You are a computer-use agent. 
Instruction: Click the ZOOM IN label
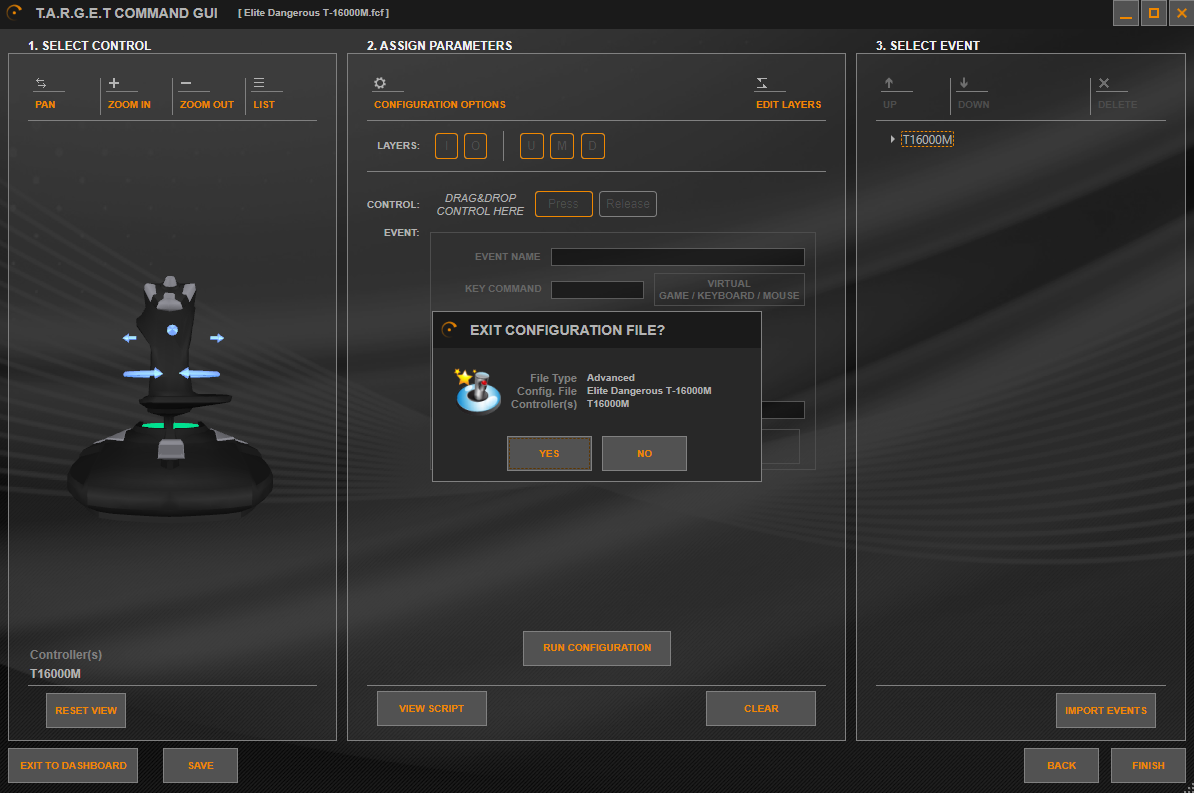pyautogui.click(x=129, y=104)
